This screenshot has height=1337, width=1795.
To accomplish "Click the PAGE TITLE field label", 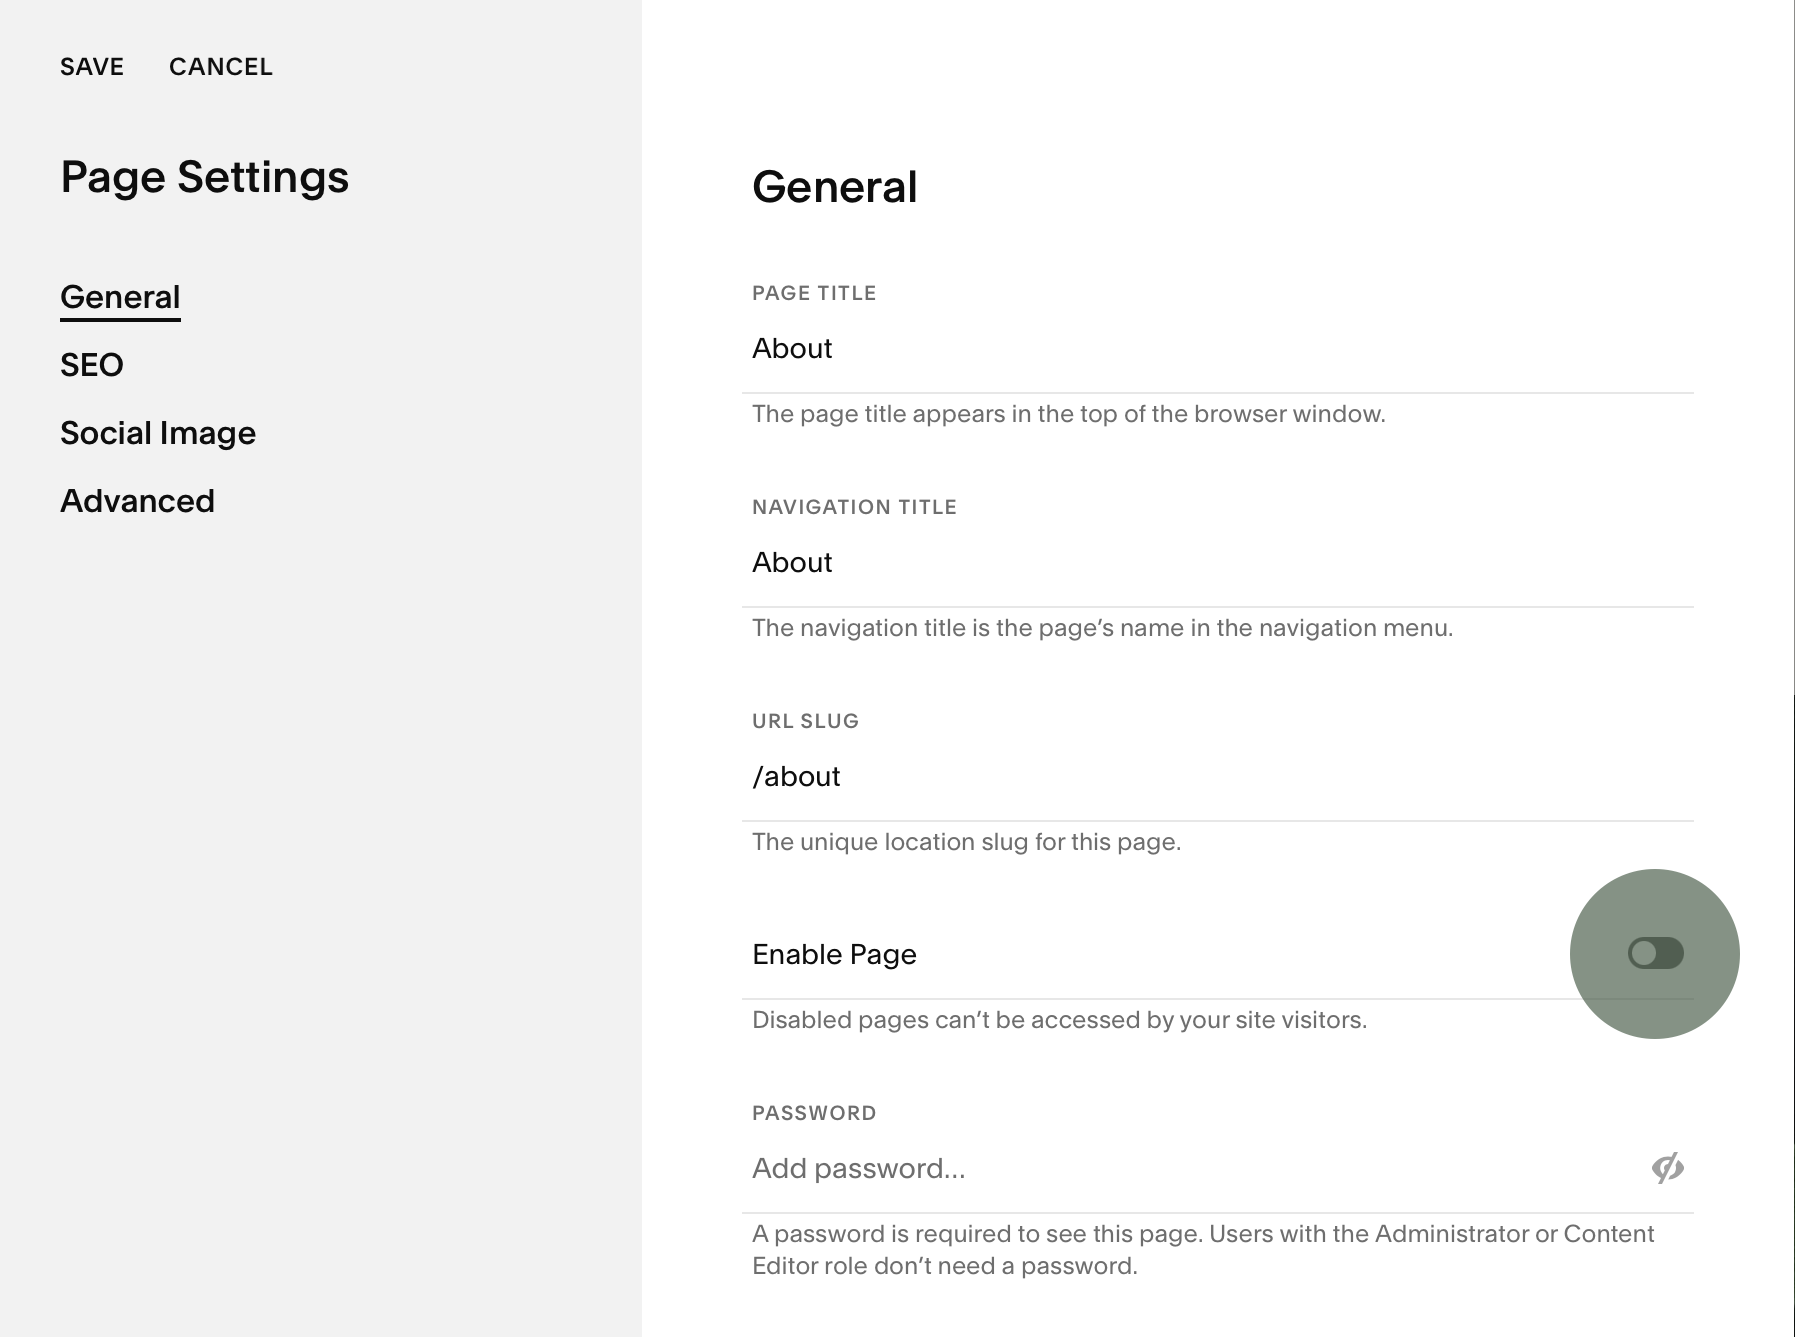I will coord(814,293).
